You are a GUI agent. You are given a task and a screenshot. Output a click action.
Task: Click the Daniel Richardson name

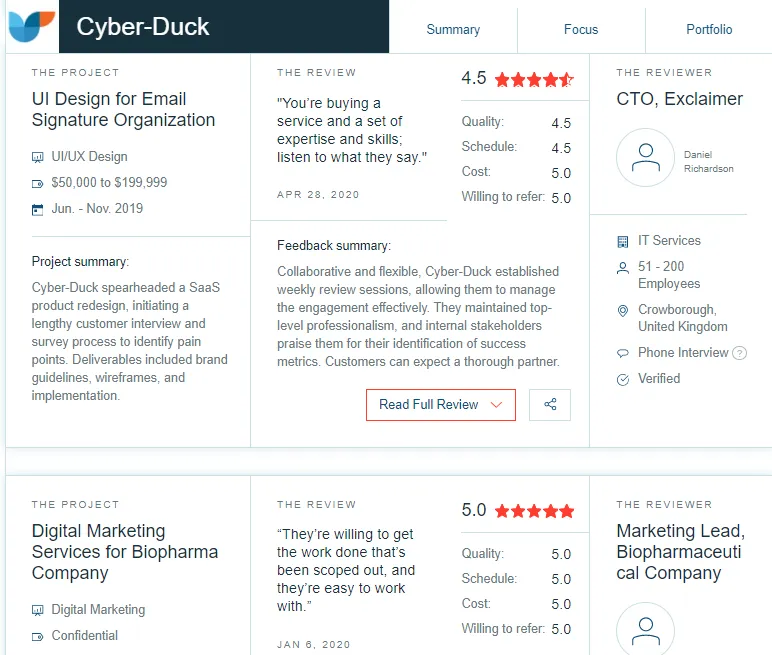[x=708, y=162]
